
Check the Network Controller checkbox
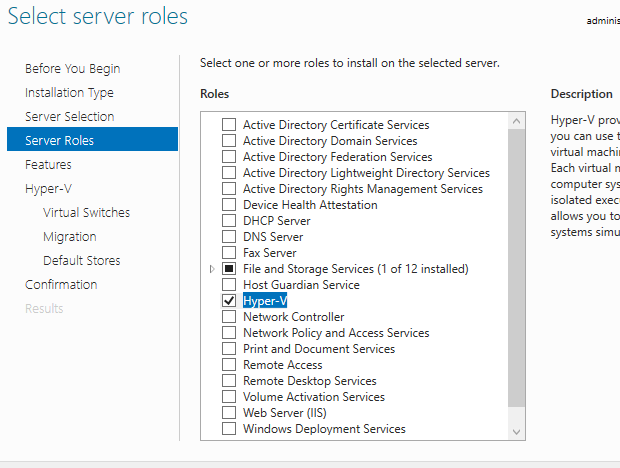click(x=229, y=317)
